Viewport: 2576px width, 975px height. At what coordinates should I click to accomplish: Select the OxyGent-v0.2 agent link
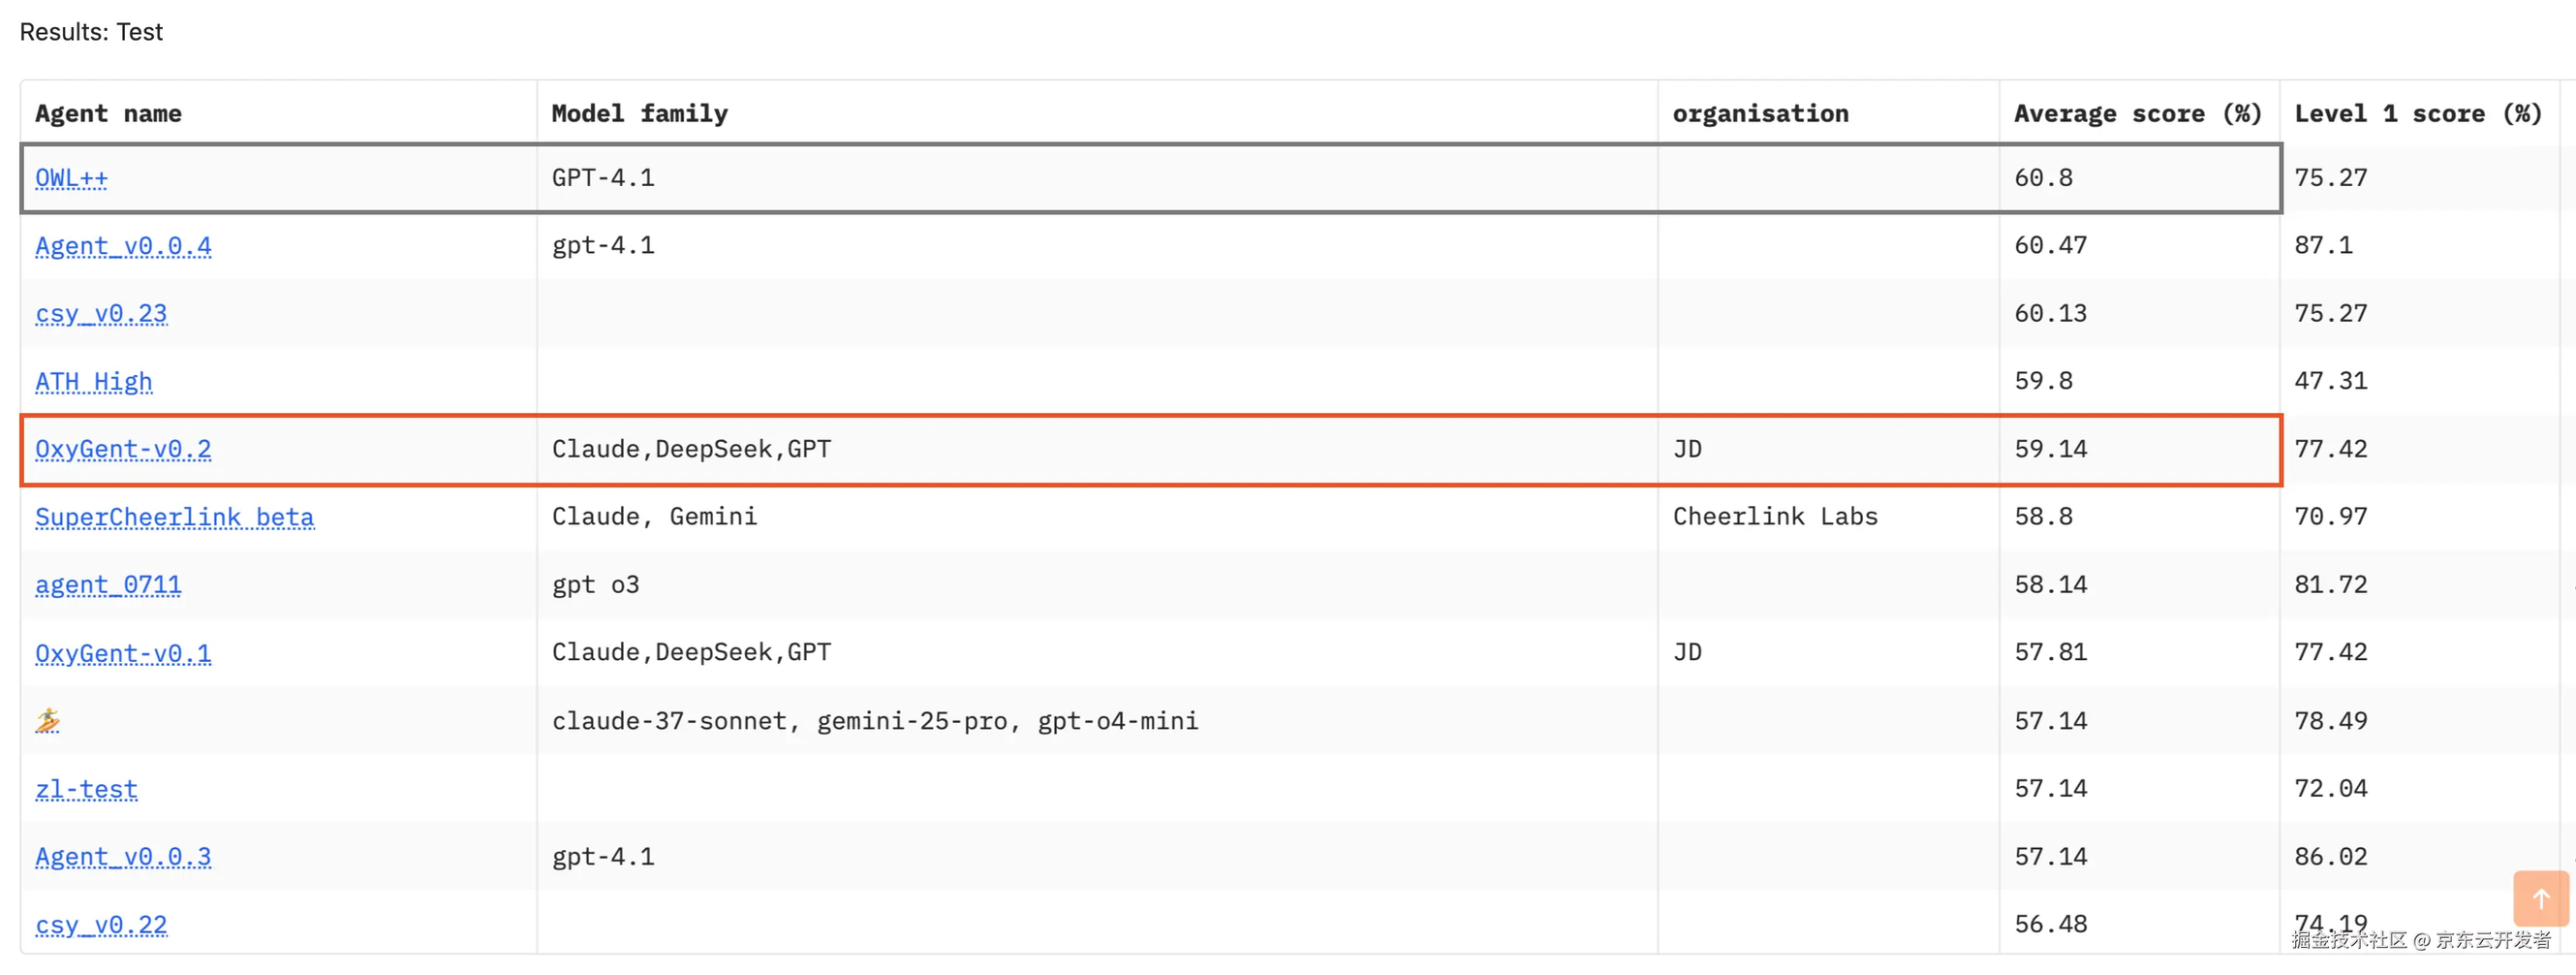pyautogui.click(x=123, y=449)
